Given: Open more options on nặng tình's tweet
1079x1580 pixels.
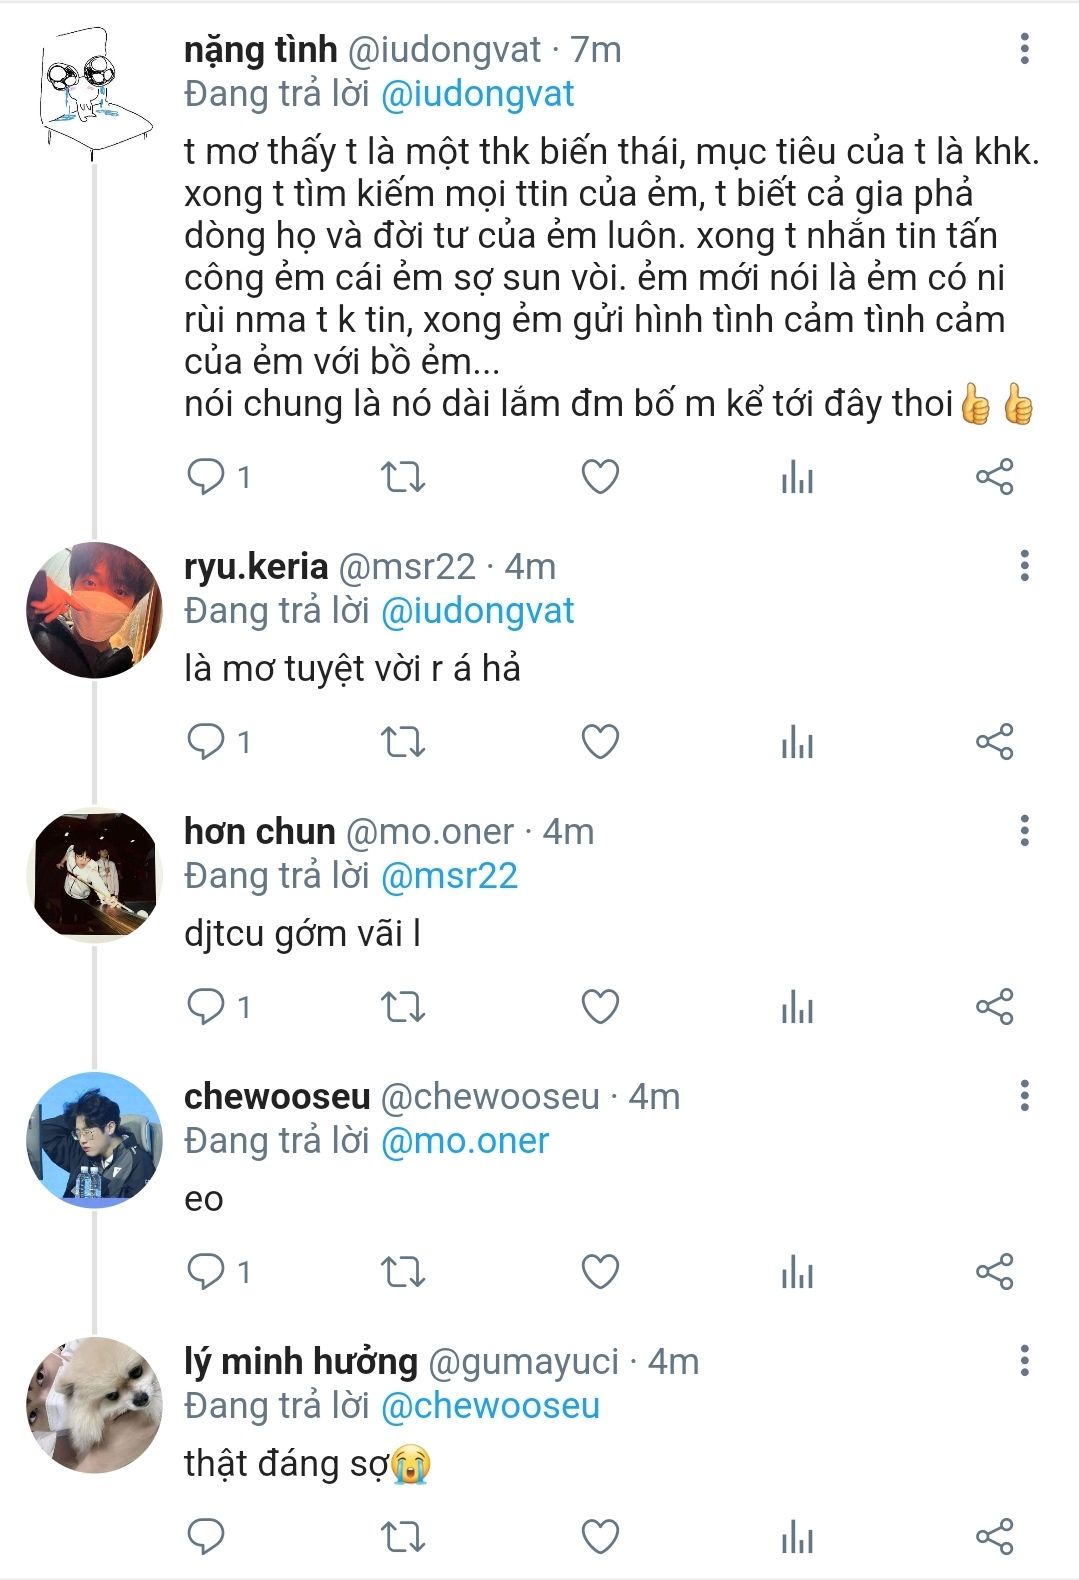Looking at the screenshot, I should coord(1024,49).
